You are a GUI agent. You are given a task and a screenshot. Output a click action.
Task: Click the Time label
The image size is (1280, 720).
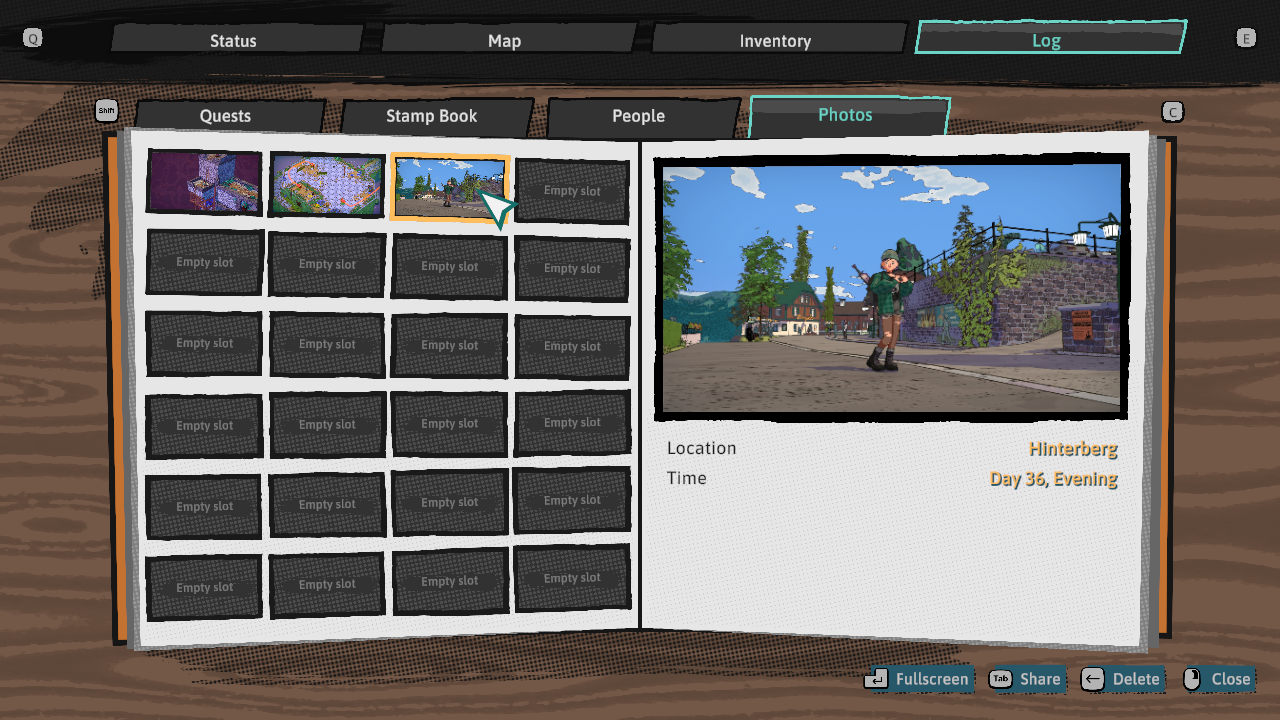click(687, 478)
